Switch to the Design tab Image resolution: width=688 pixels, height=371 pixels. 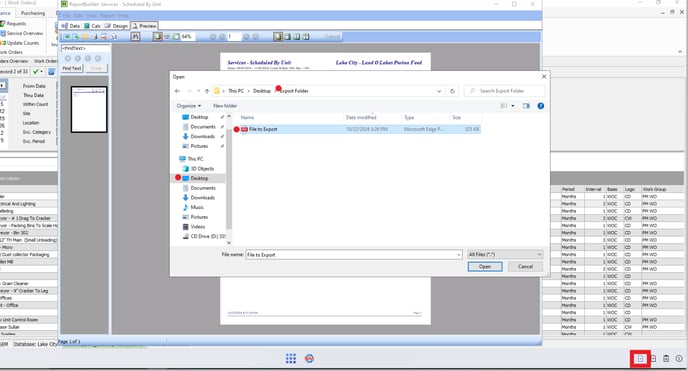(x=116, y=26)
